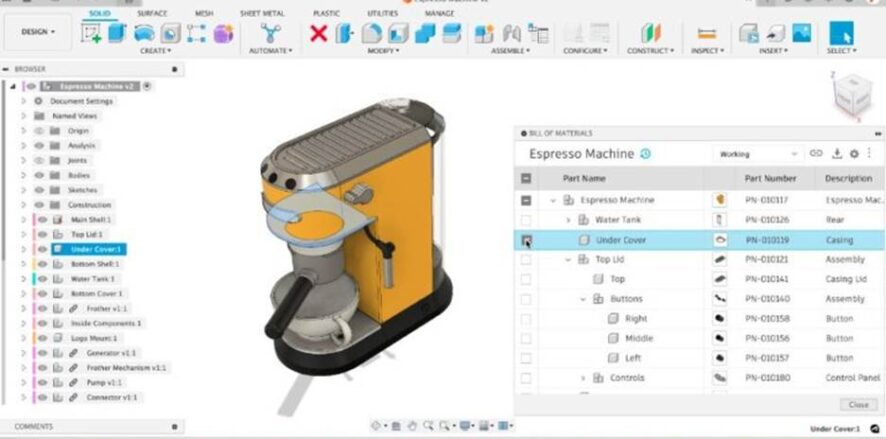Open the Design workspace dropdown
Screen dimensions: 886x439
pyautogui.click(x=38, y=32)
